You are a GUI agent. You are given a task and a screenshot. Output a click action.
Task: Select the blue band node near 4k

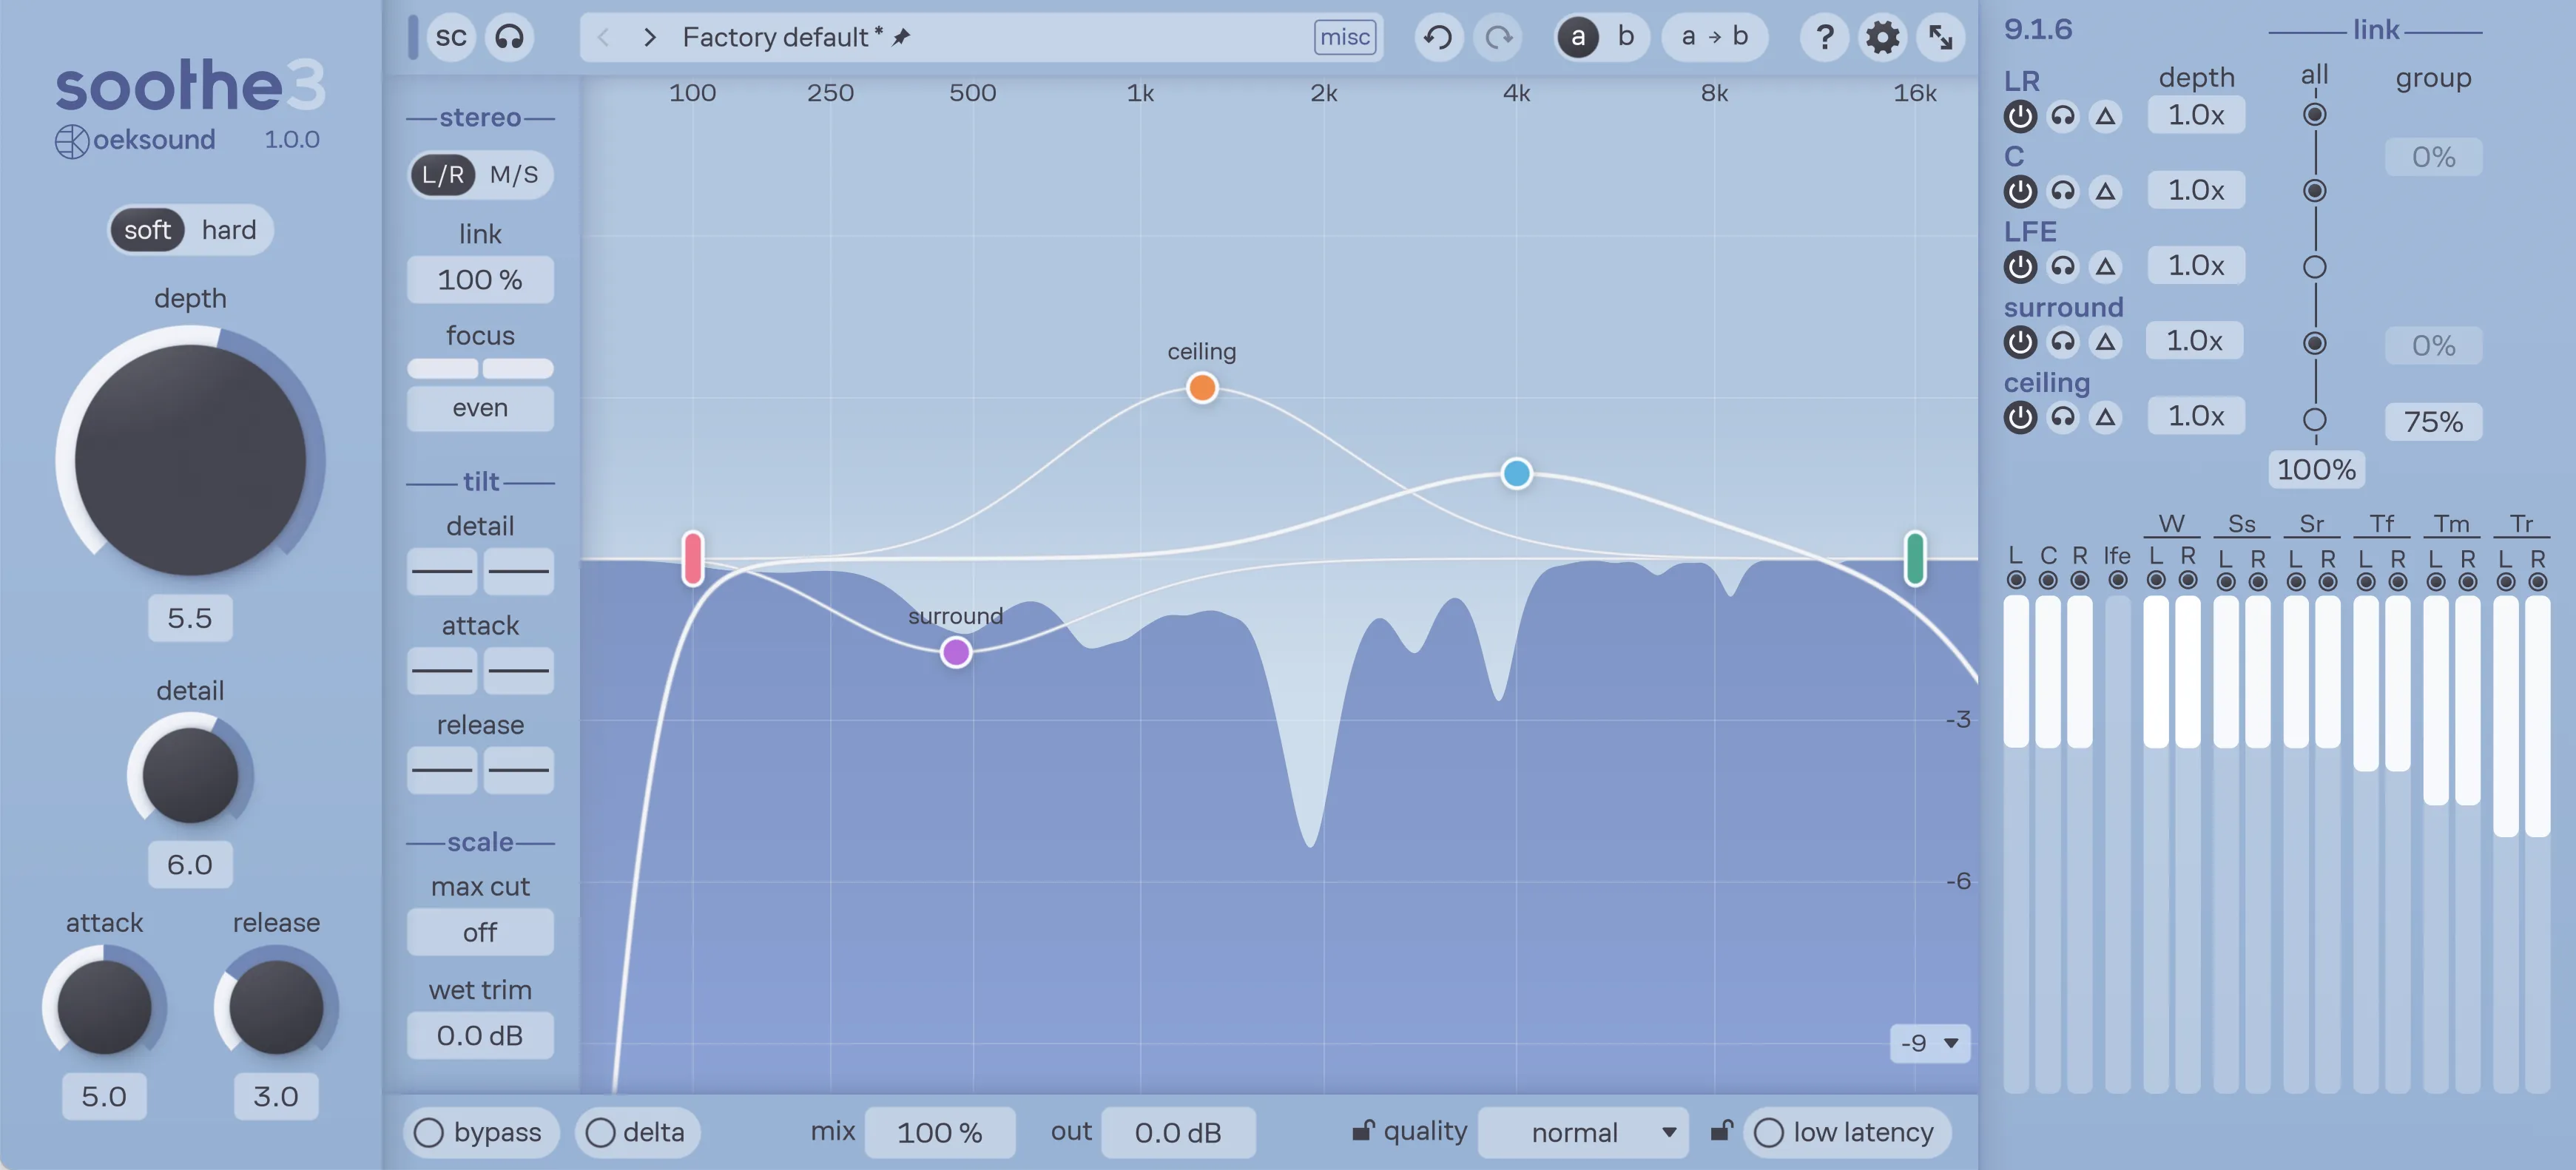coord(1516,473)
